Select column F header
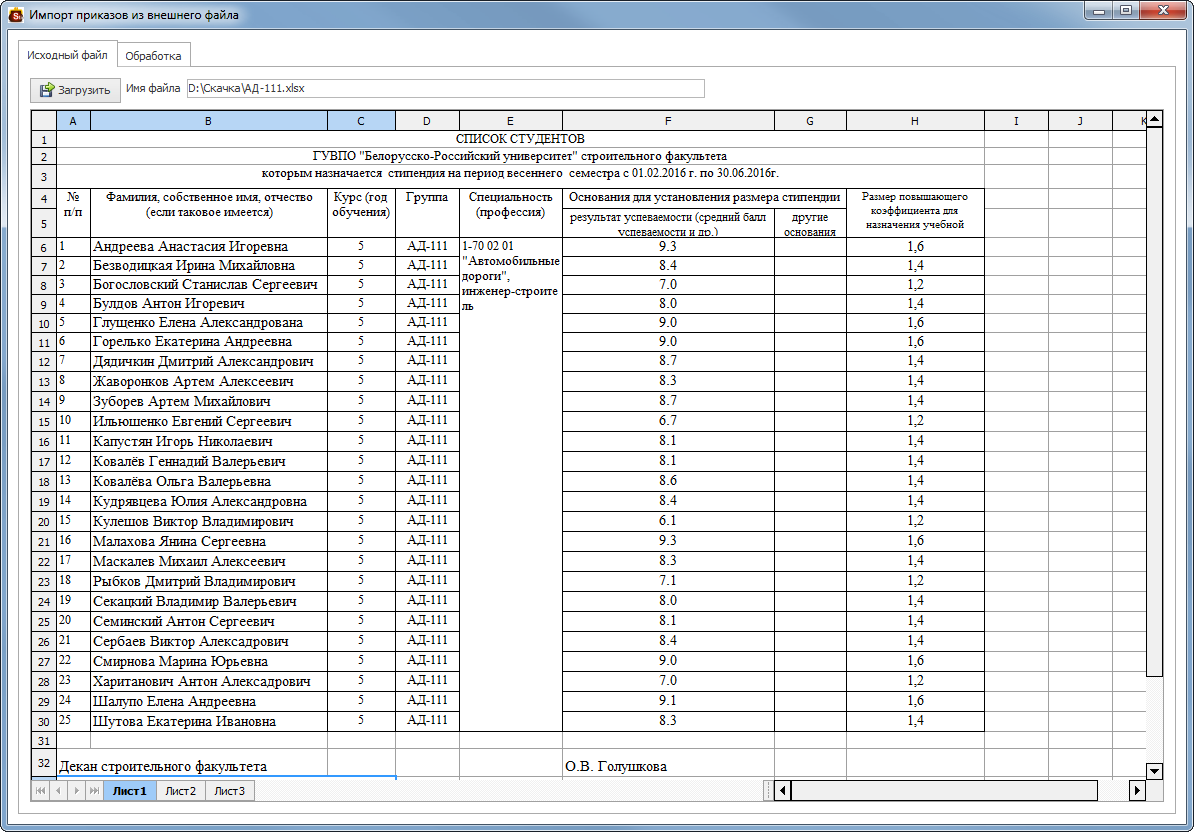1194x832 pixels. click(x=668, y=120)
